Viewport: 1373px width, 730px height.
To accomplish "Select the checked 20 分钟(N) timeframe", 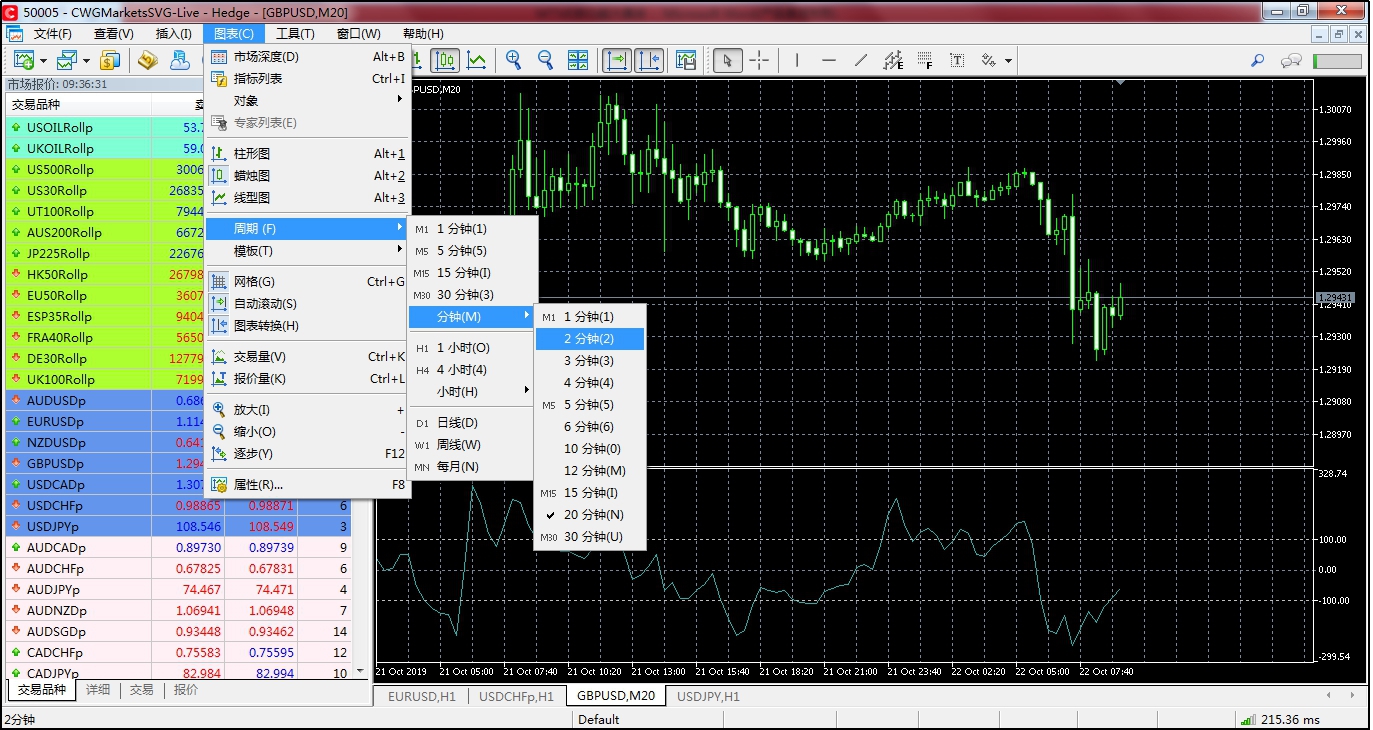I will tap(590, 515).
